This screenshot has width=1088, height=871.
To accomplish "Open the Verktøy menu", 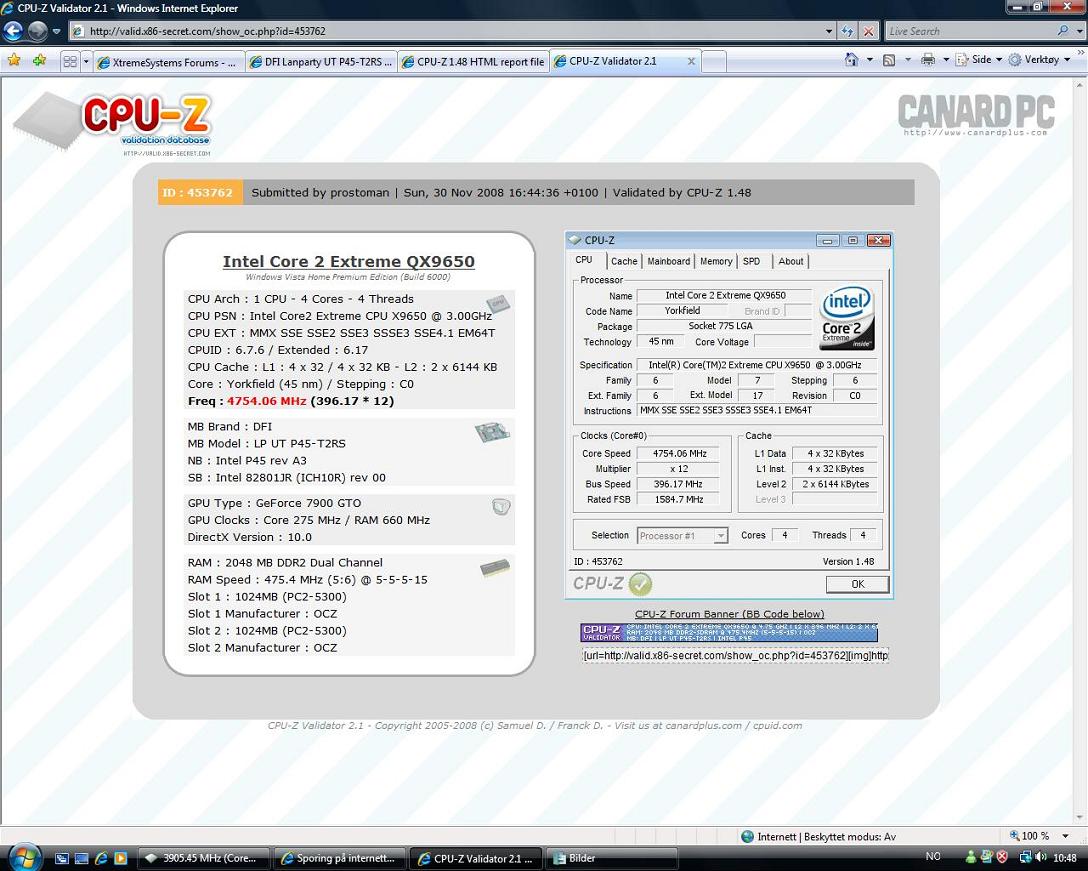I will (x=1039, y=60).
